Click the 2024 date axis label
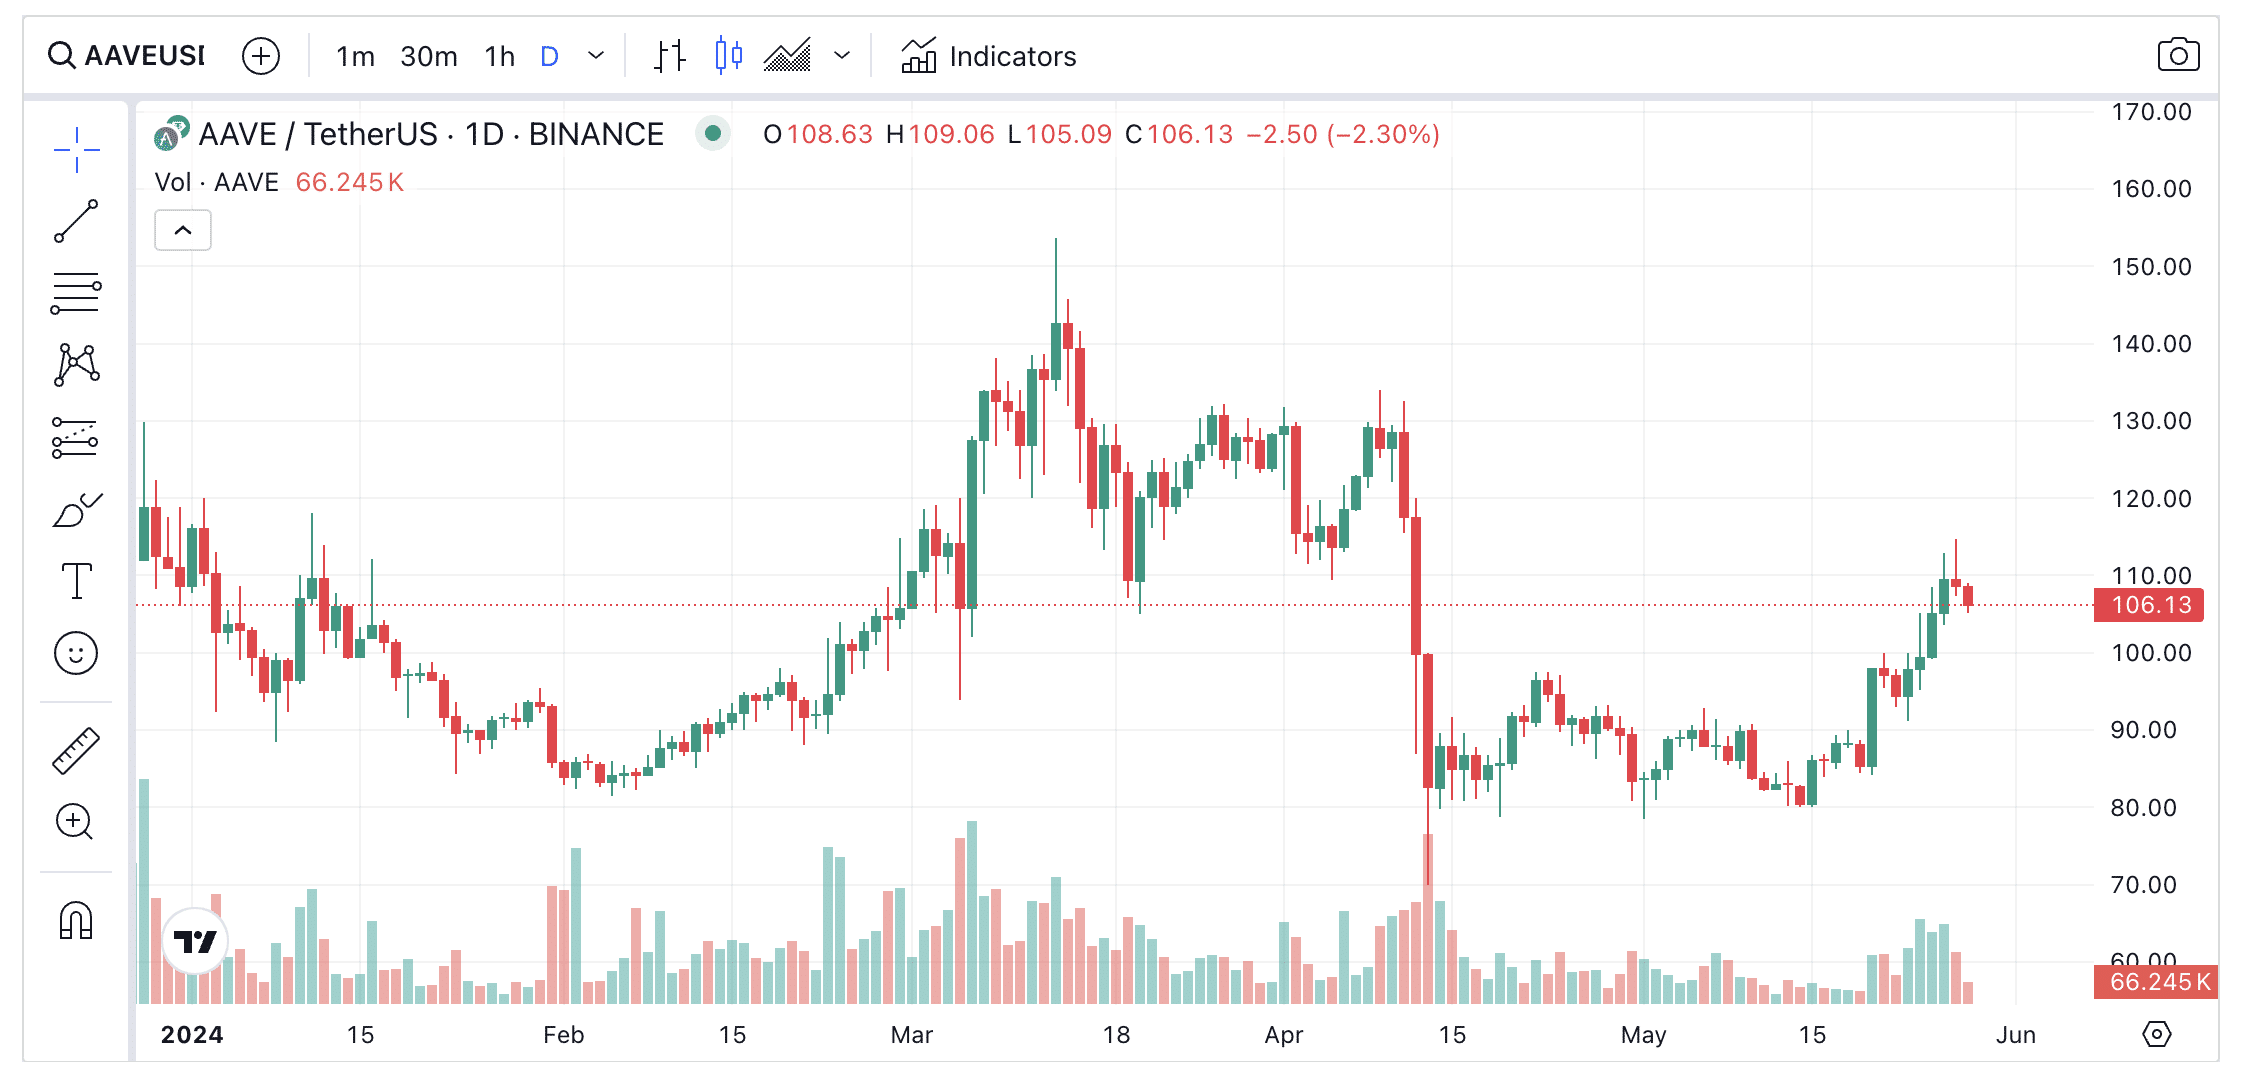This screenshot has height=1084, width=2252. (x=192, y=1035)
